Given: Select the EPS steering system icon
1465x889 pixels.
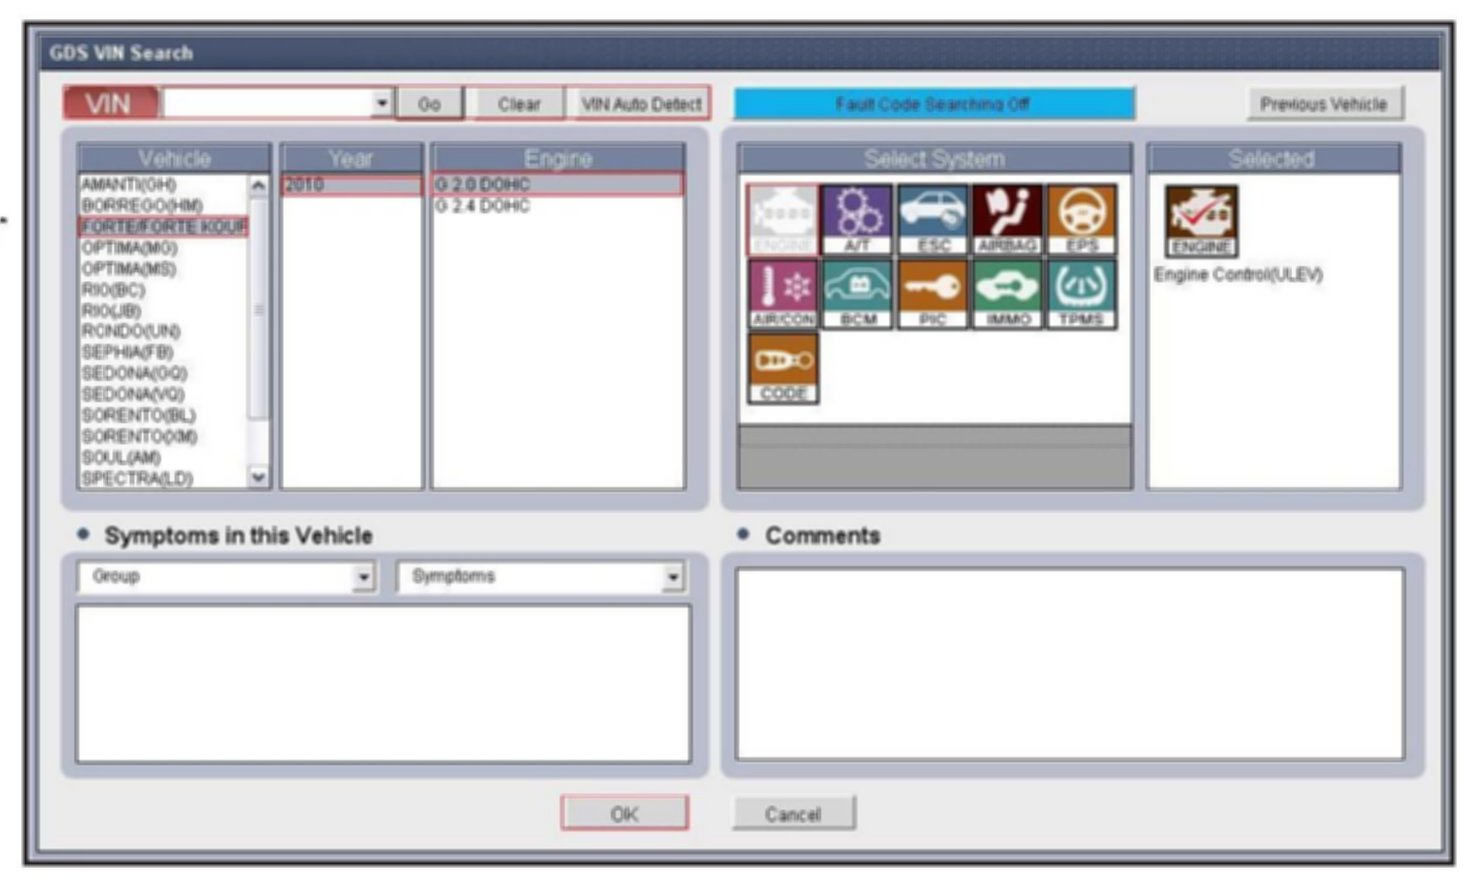Looking at the screenshot, I should click(x=1081, y=219).
